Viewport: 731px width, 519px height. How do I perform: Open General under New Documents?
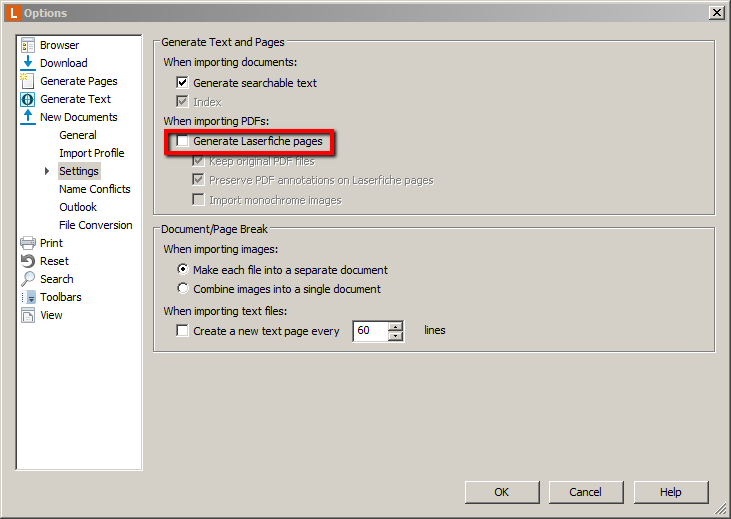pos(78,135)
